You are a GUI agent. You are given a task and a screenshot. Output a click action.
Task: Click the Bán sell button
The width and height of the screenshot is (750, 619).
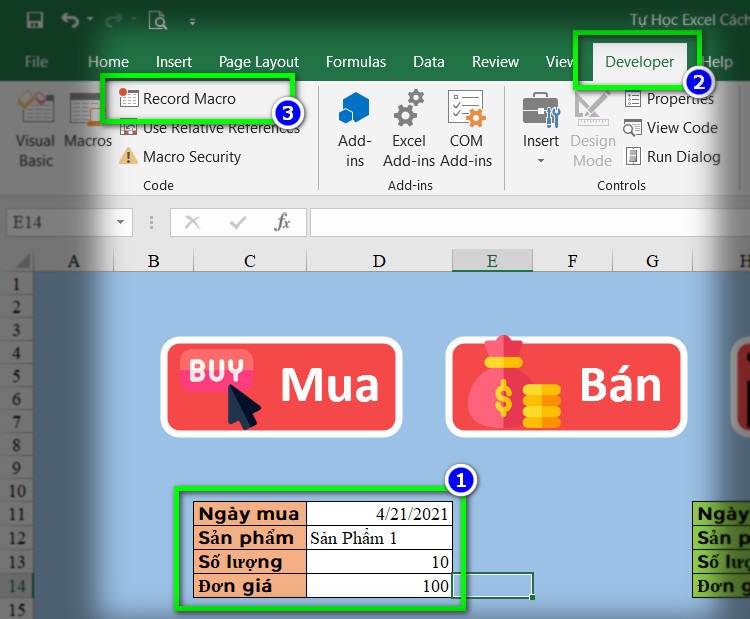[566, 387]
